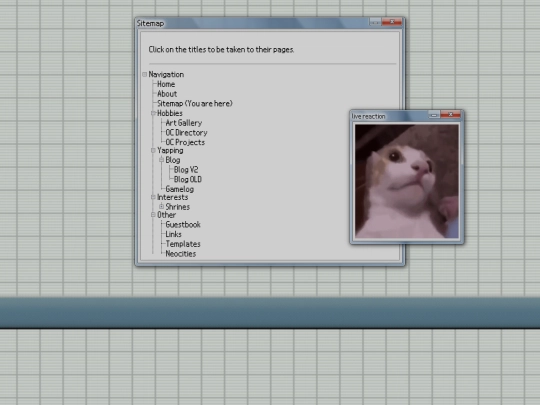The height and width of the screenshot is (405, 540).
Task: Collapse the Yapping branch
Action: [153, 150]
